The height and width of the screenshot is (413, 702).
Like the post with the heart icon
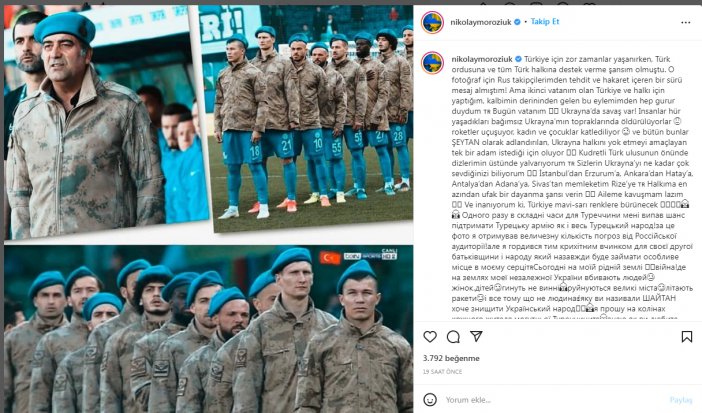[x=430, y=336]
